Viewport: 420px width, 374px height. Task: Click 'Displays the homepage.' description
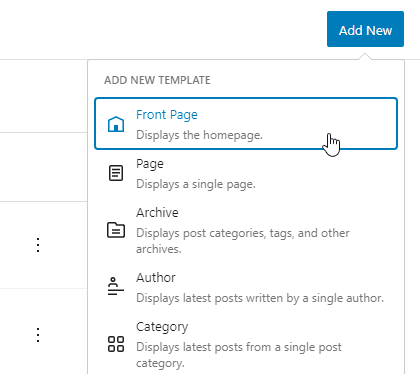coord(199,135)
